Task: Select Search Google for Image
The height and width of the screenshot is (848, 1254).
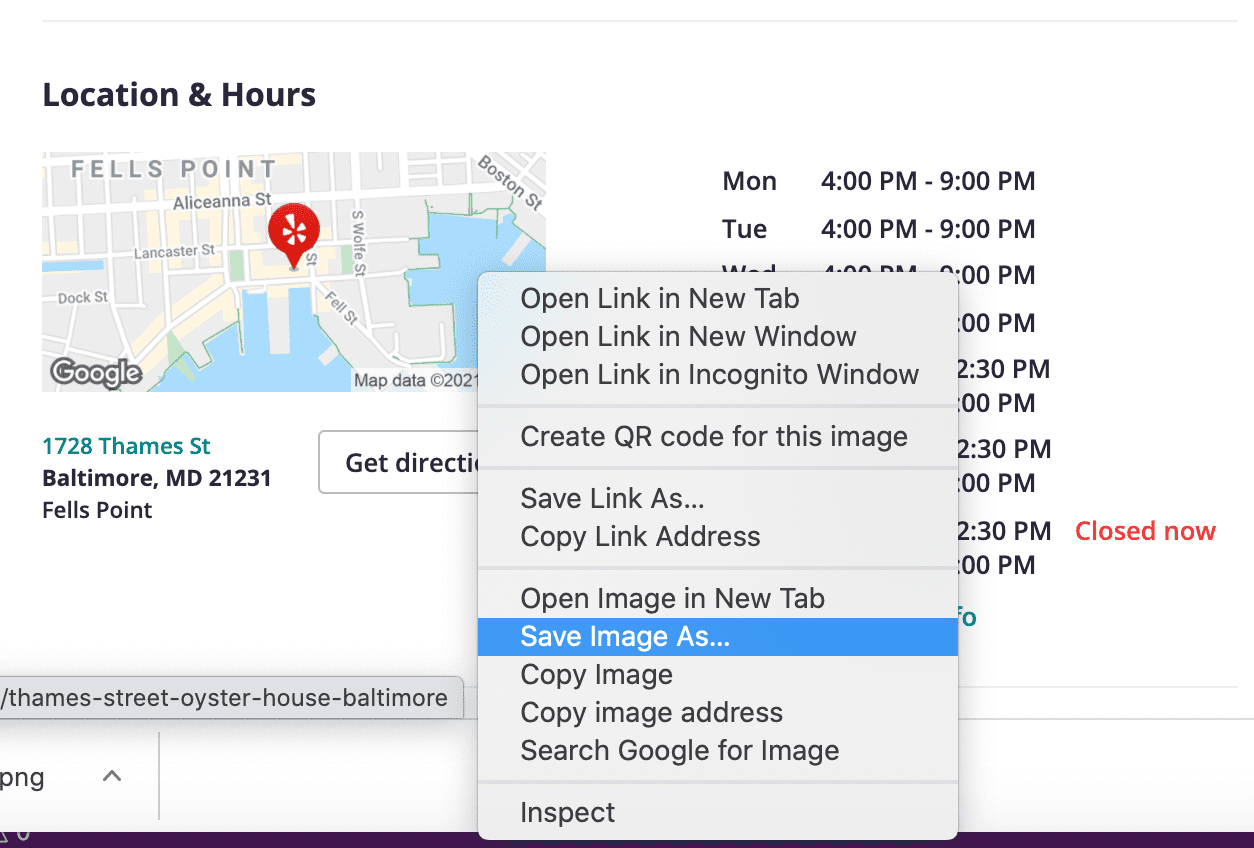Action: click(x=679, y=751)
